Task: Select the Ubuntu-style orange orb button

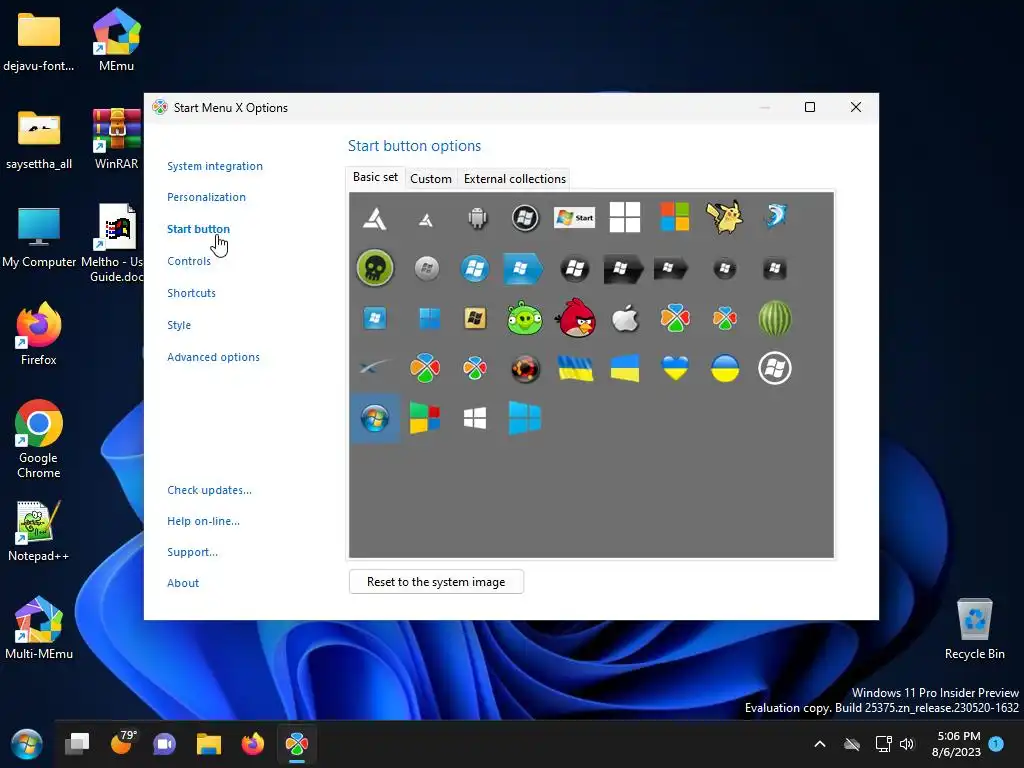Action: [524, 368]
